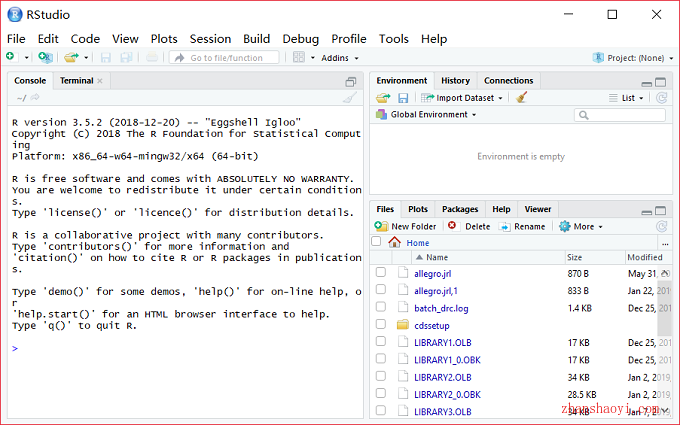Open the List view dropdown
Screen dimensions: 680x425
(x=626, y=98)
